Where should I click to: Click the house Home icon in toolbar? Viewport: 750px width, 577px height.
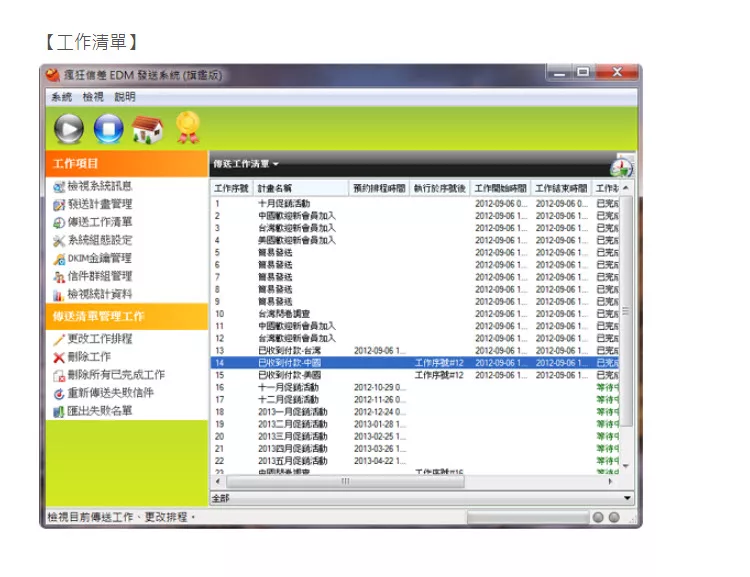pos(147,128)
